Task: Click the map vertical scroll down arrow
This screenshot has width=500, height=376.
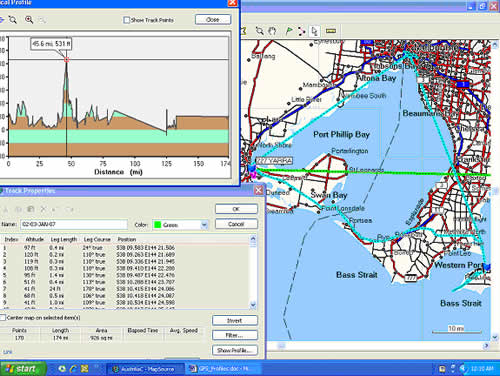Action: pyautogui.click(x=495, y=337)
